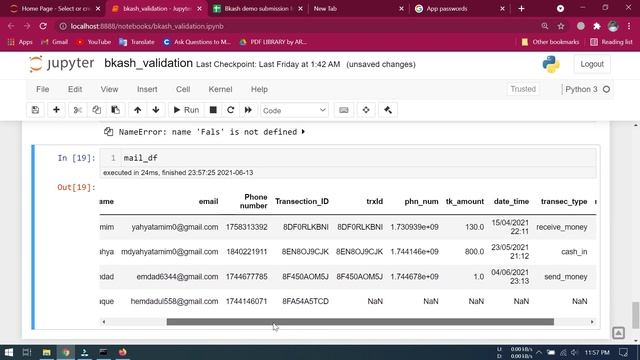Screen dimensions: 640x360
Task: Open the Help menu
Action: [x=259, y=89]
